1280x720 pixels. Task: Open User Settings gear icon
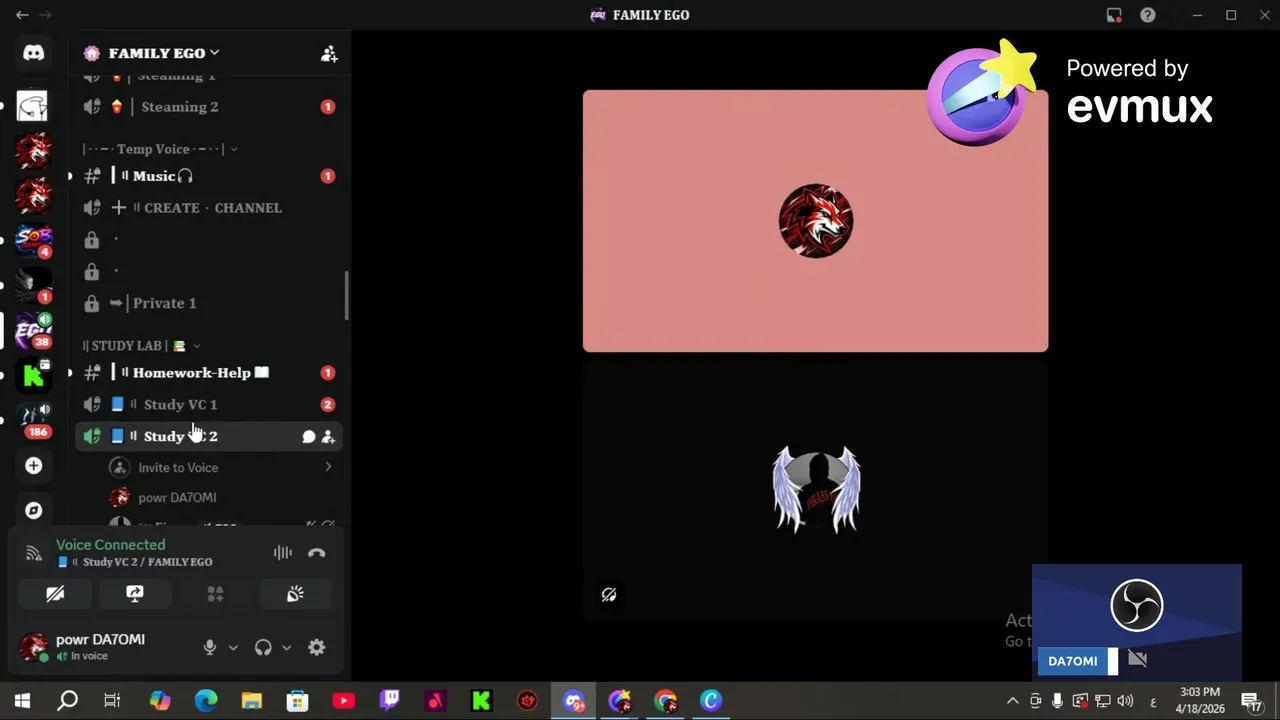tap(317, 647)
